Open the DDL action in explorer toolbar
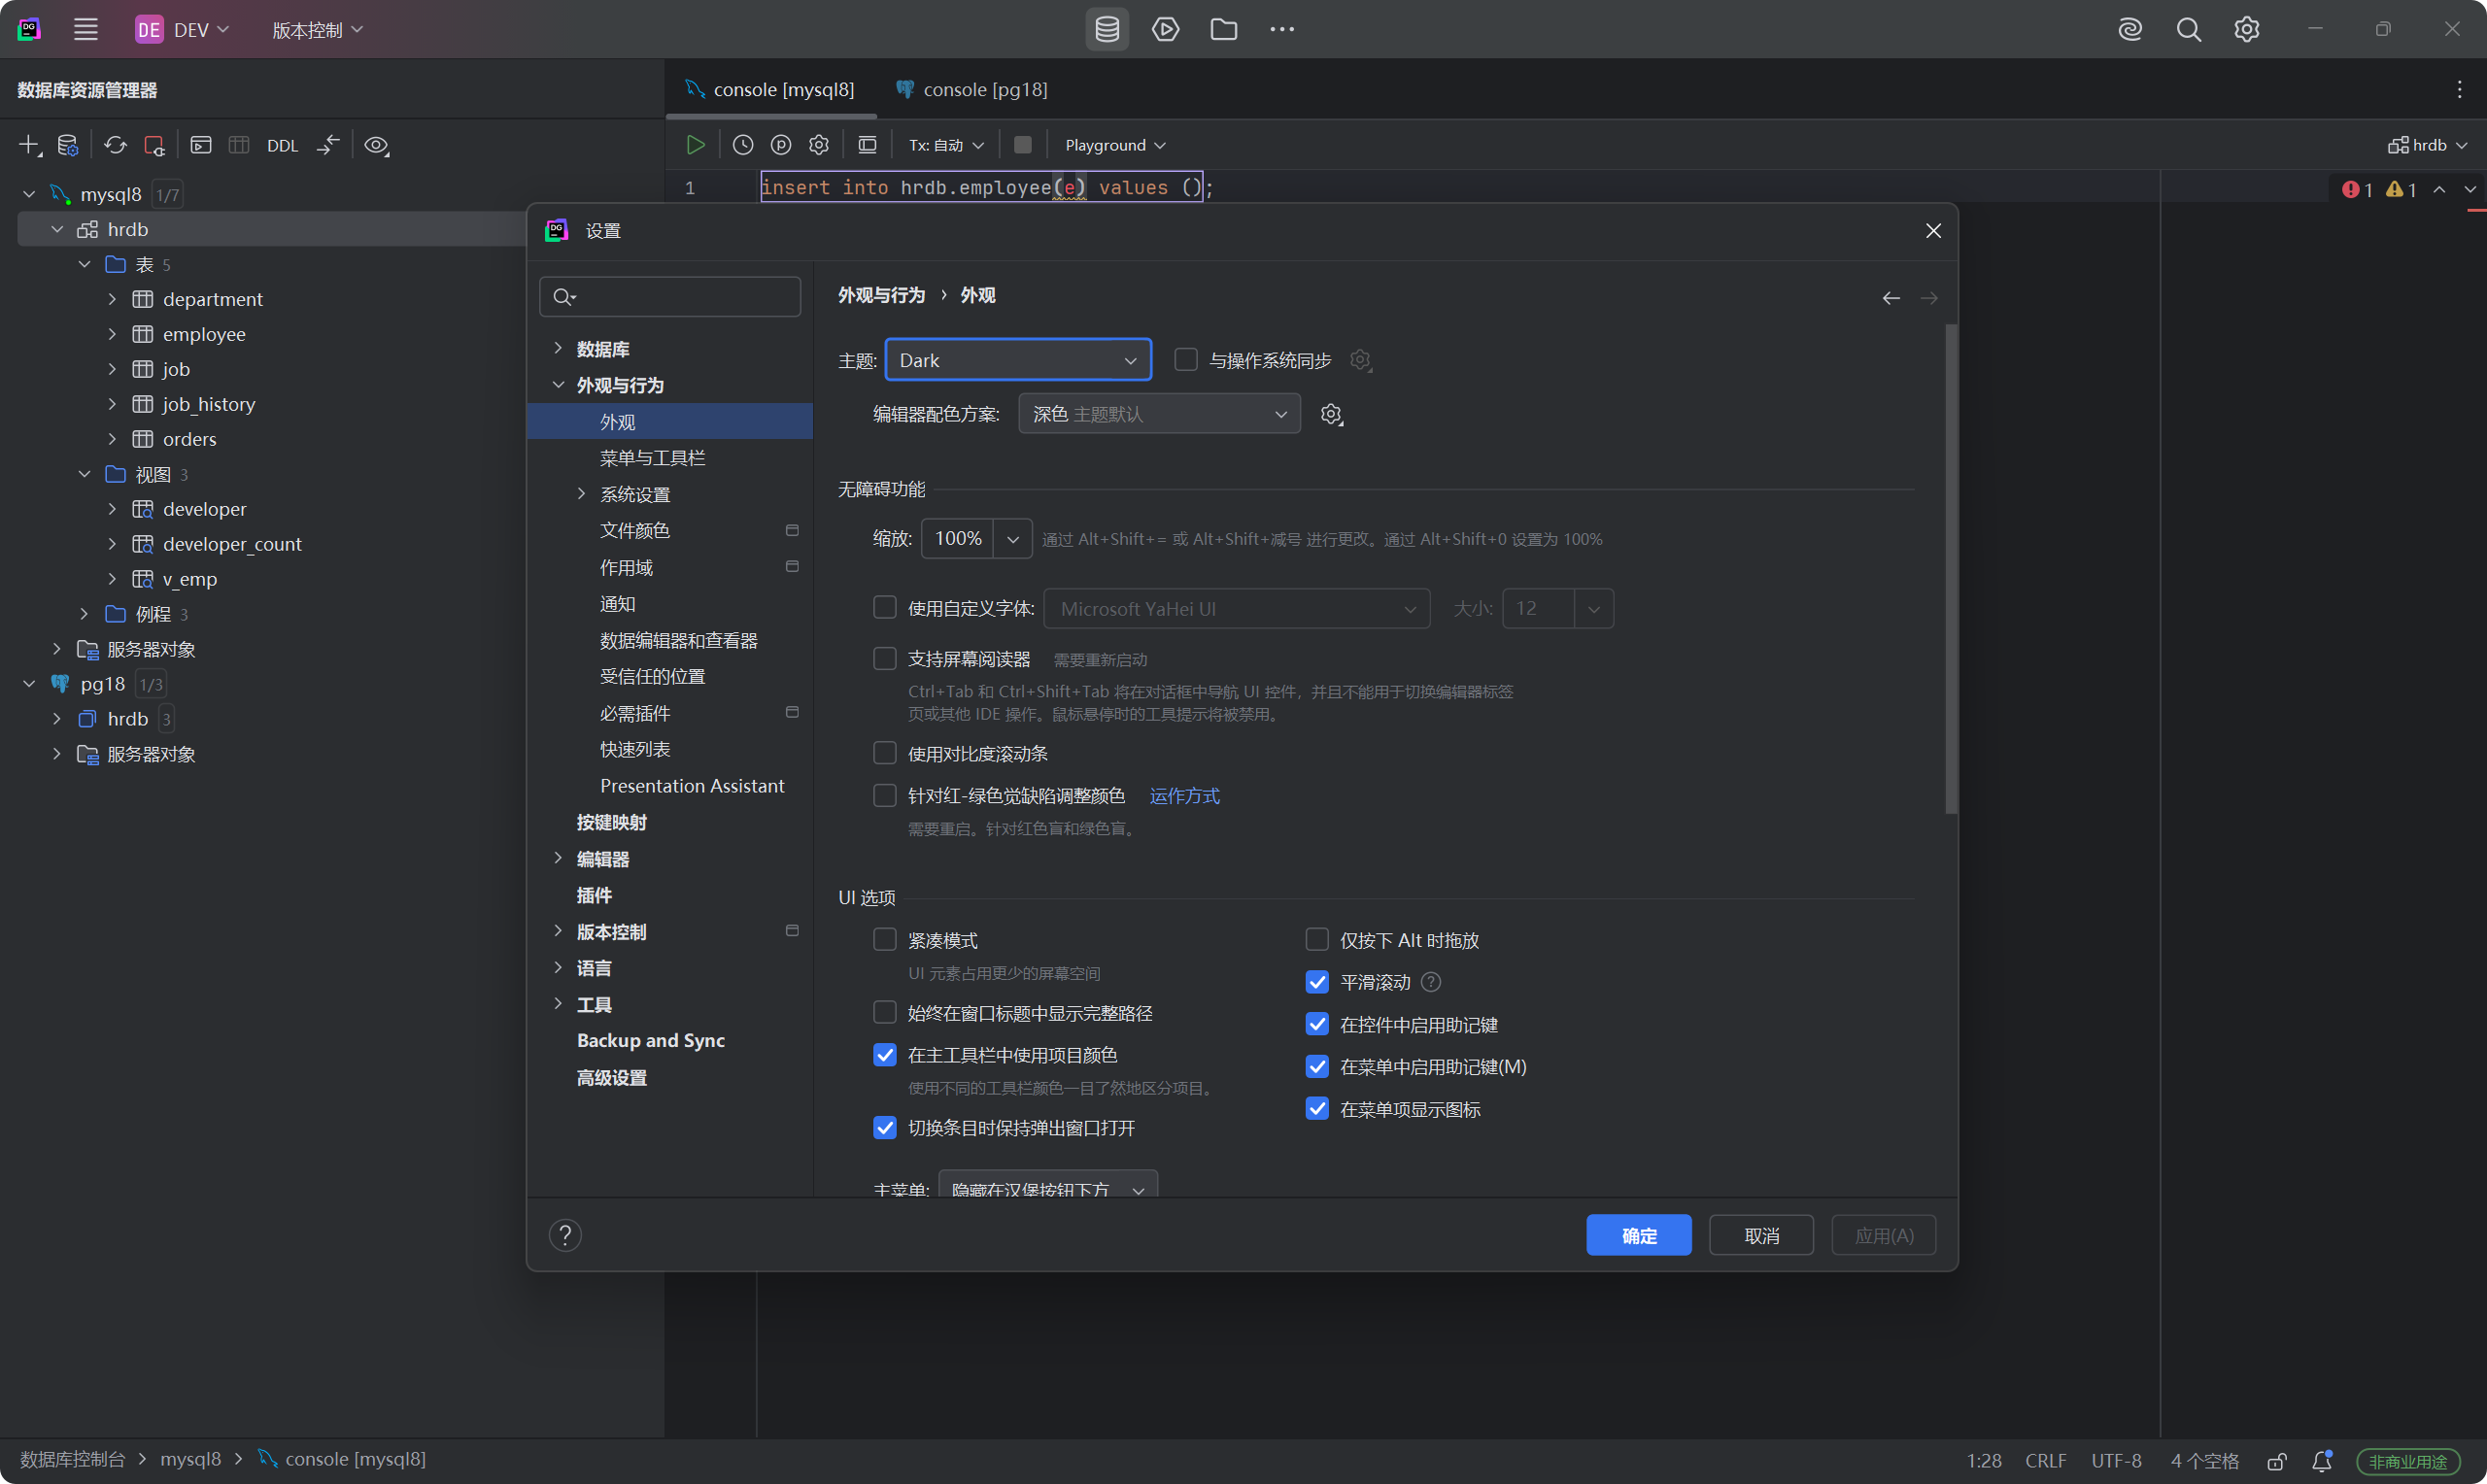The image size is (2487, 1484). coord(282,146)
